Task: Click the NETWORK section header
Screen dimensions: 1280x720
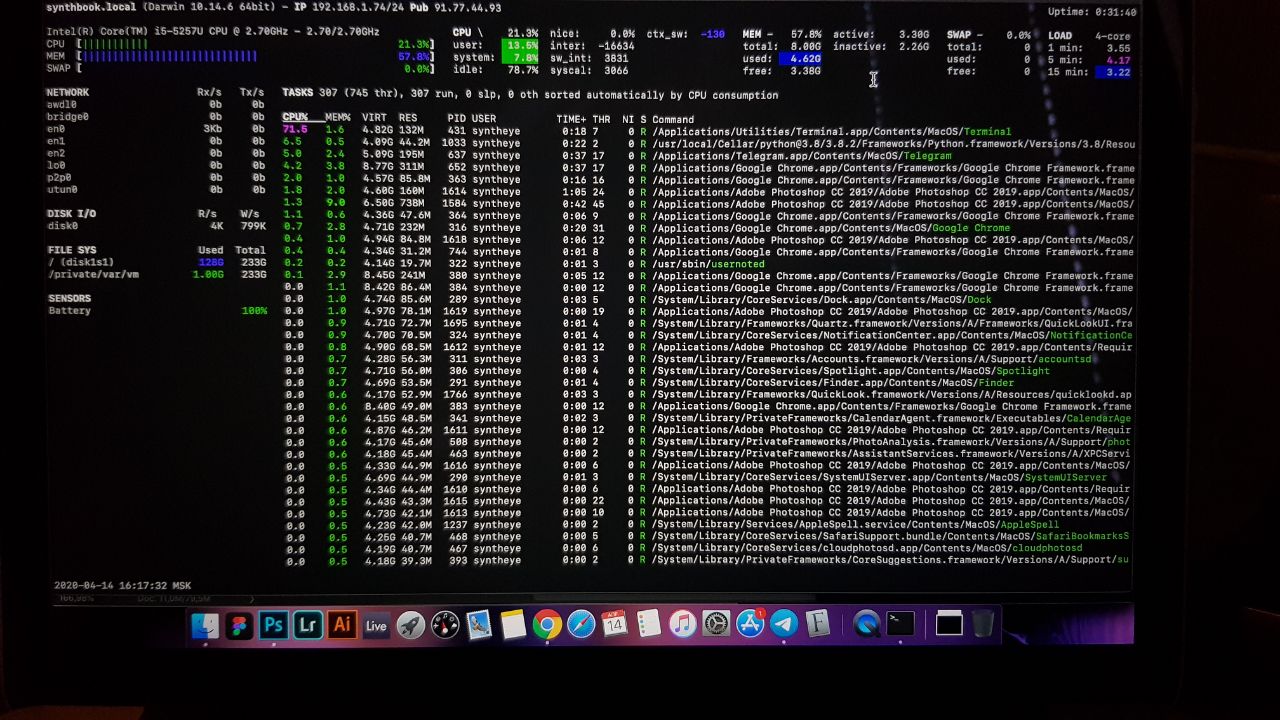Action: [x=68, y=92]
